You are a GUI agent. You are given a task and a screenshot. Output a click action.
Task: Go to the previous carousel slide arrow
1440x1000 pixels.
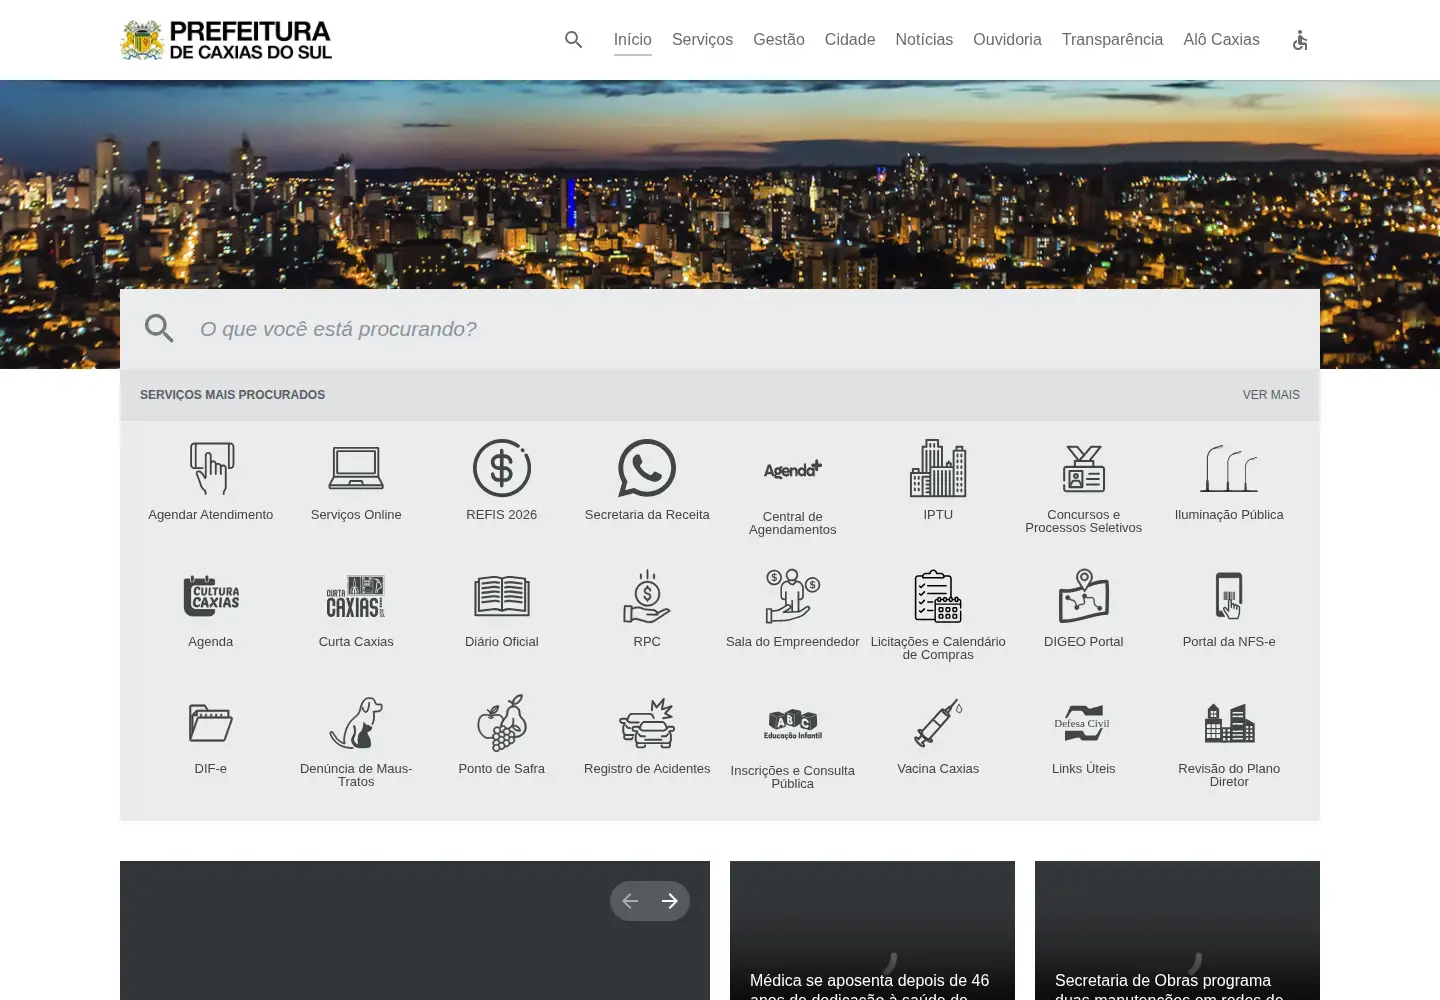pos(630,901)
